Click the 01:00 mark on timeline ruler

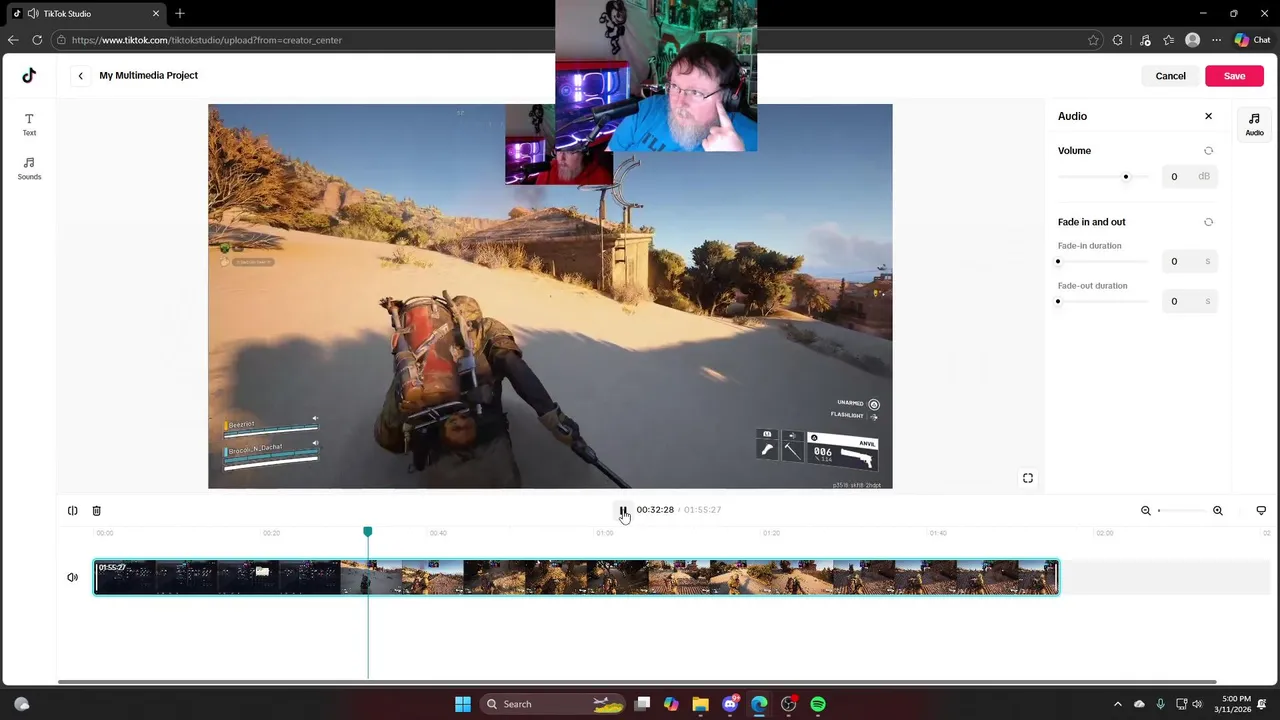tap(604, 533)
